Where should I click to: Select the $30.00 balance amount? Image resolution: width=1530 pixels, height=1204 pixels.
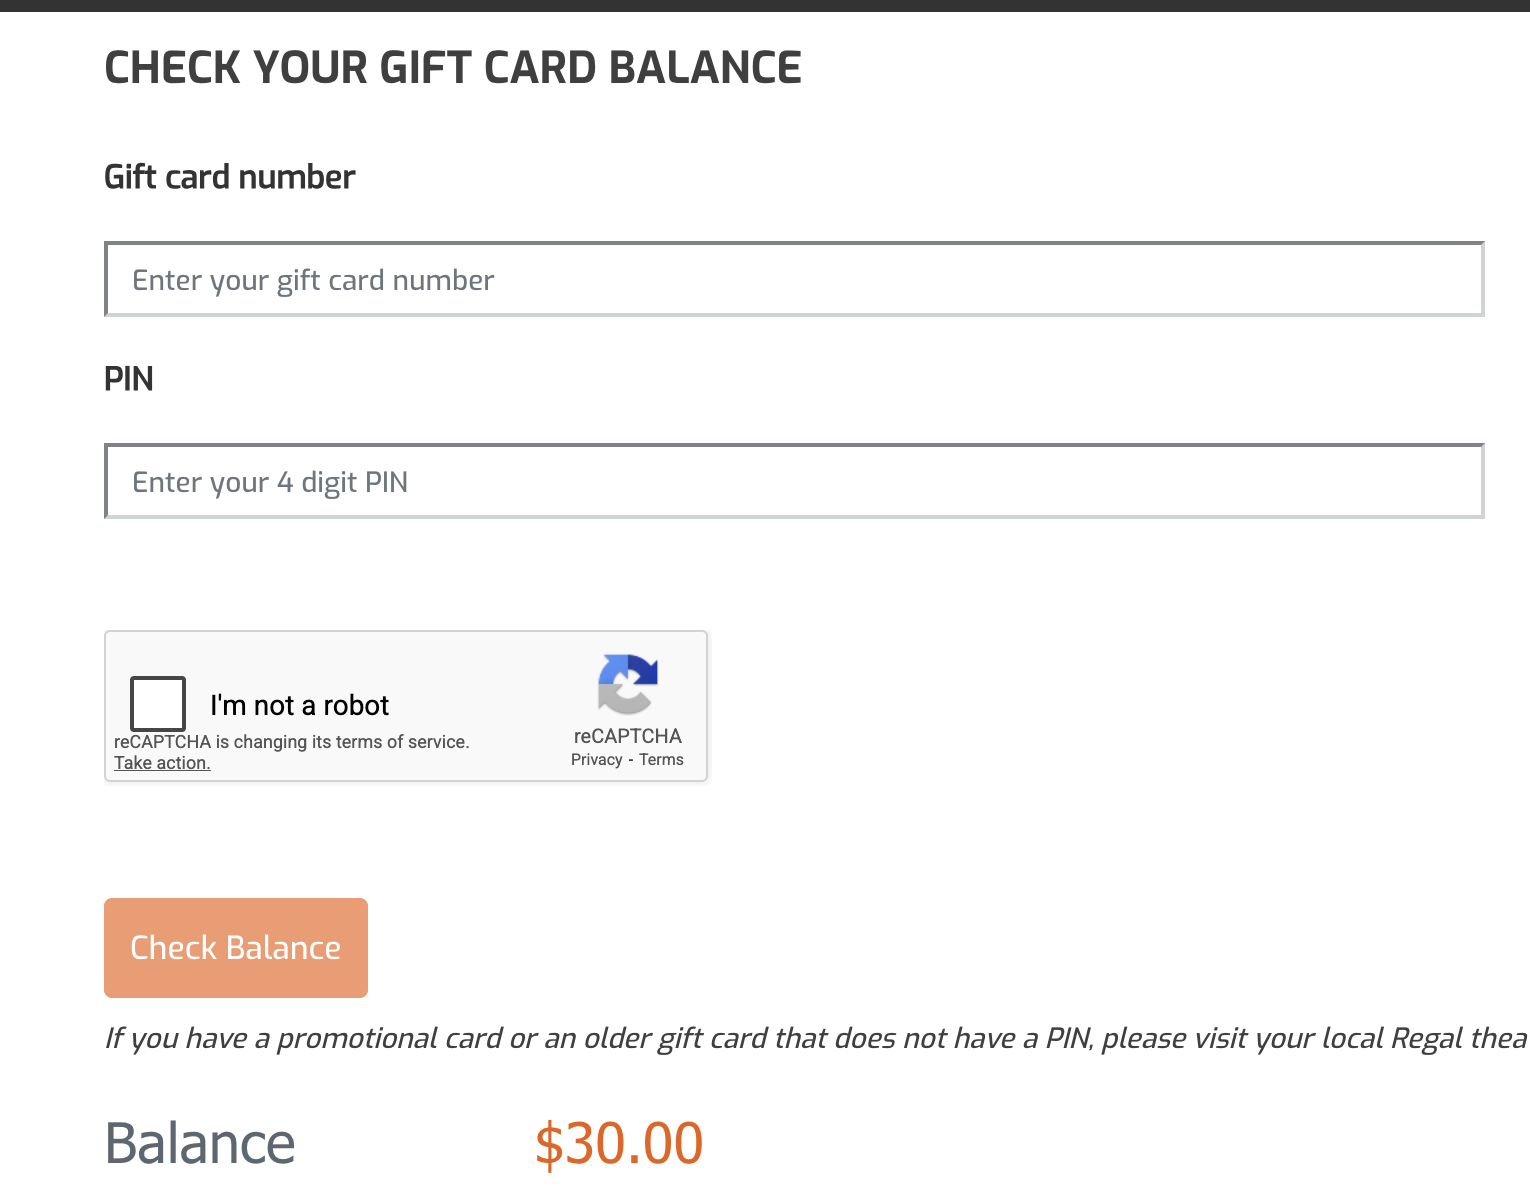coord(619,1143)
